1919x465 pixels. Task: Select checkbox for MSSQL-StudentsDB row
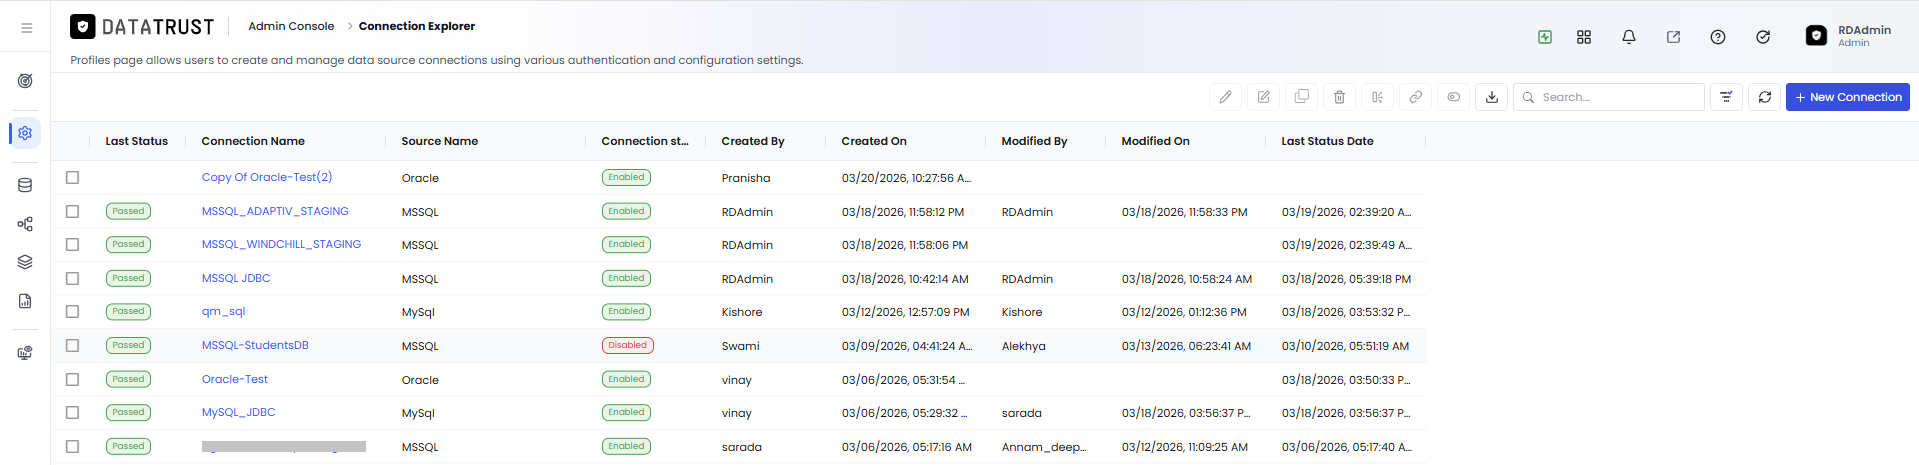coord(72,345)
